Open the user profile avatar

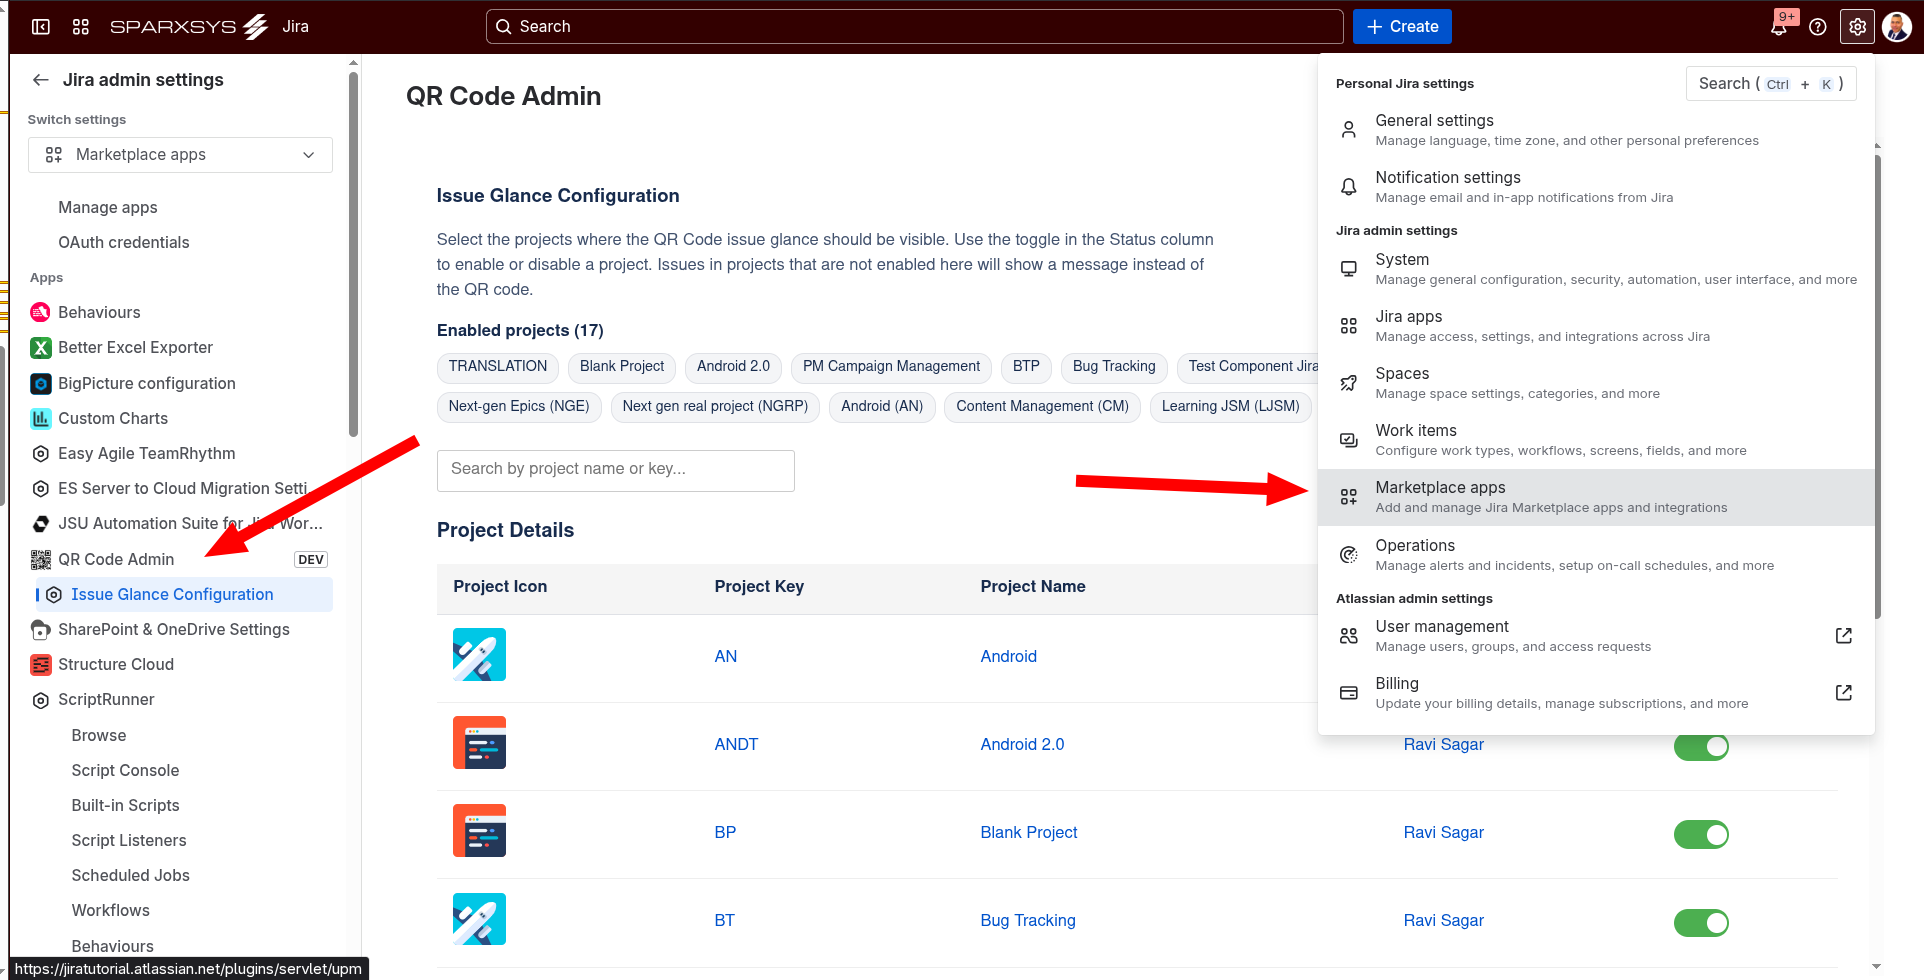1896,27
